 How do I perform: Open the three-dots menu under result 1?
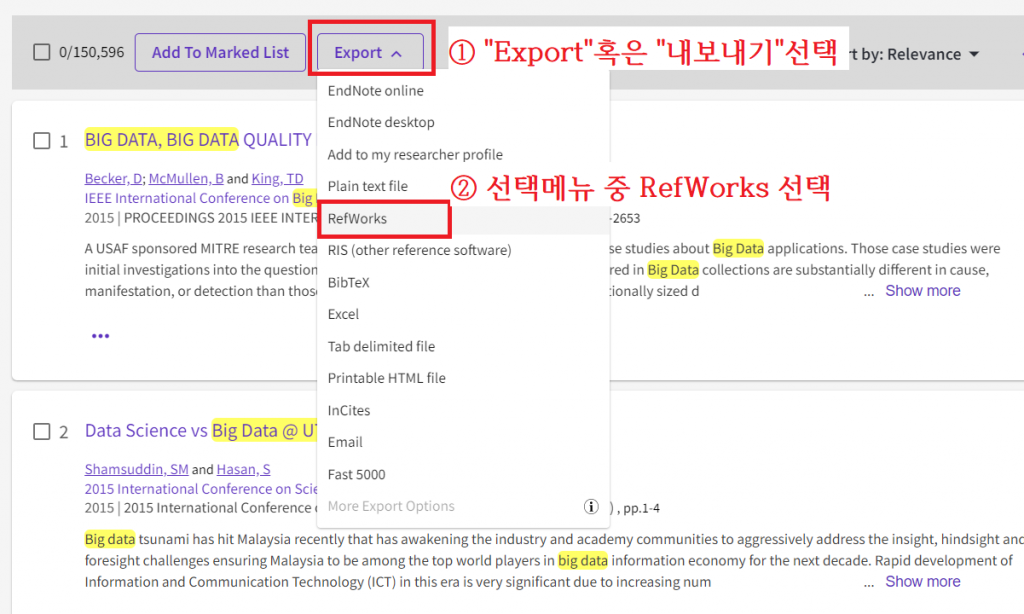tap(100, 336)
